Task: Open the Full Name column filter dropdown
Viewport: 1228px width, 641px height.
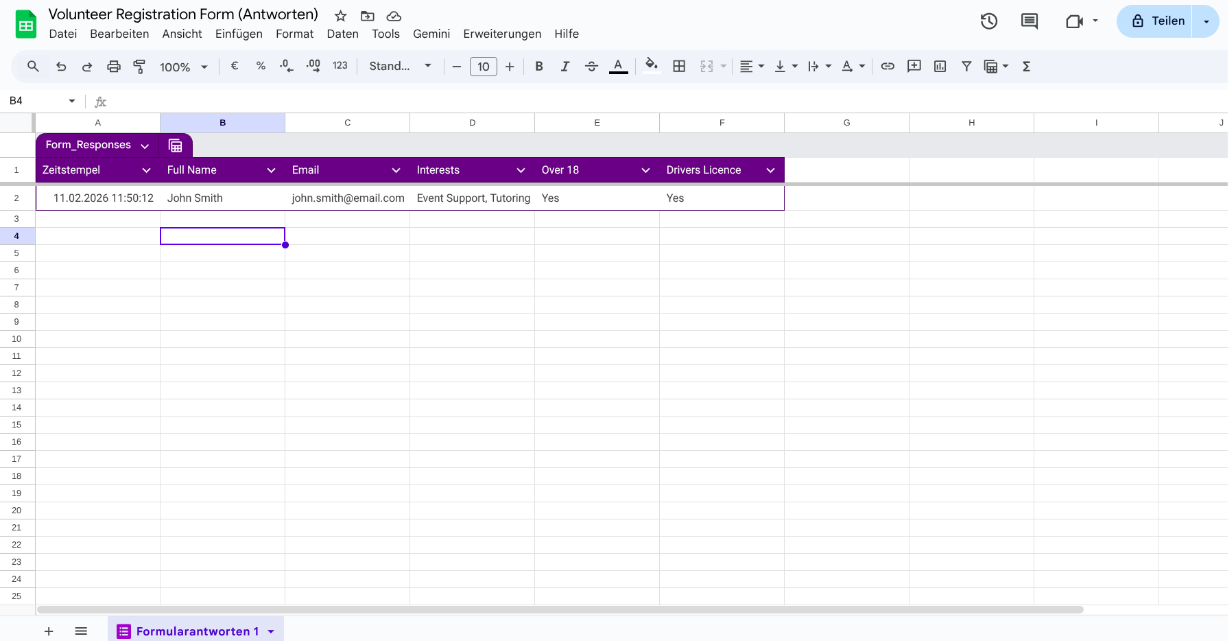Action: [x=271, y=170]
